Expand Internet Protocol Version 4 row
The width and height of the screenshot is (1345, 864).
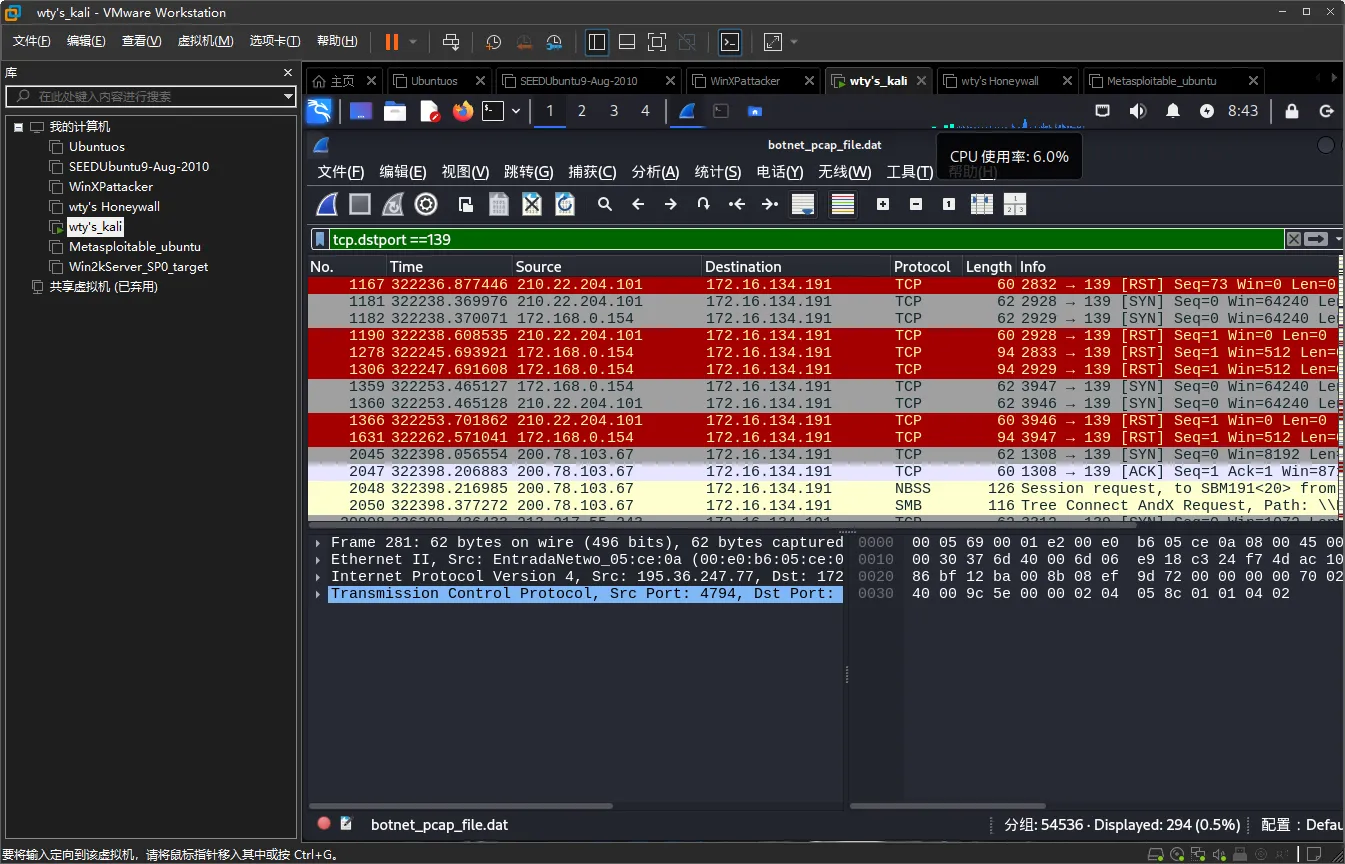pos(319,577)
